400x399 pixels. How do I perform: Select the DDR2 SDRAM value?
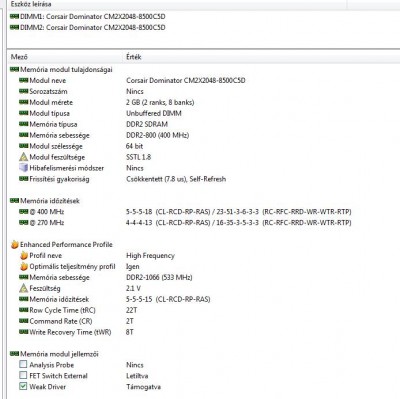coord(147,124)
